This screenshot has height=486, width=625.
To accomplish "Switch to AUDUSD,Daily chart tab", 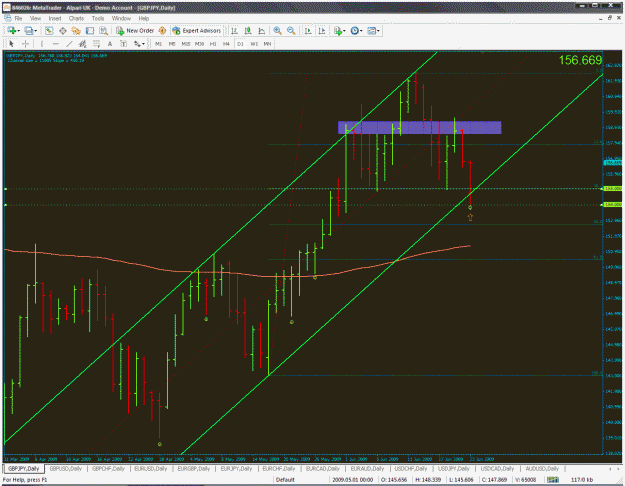I will (542, 468).
